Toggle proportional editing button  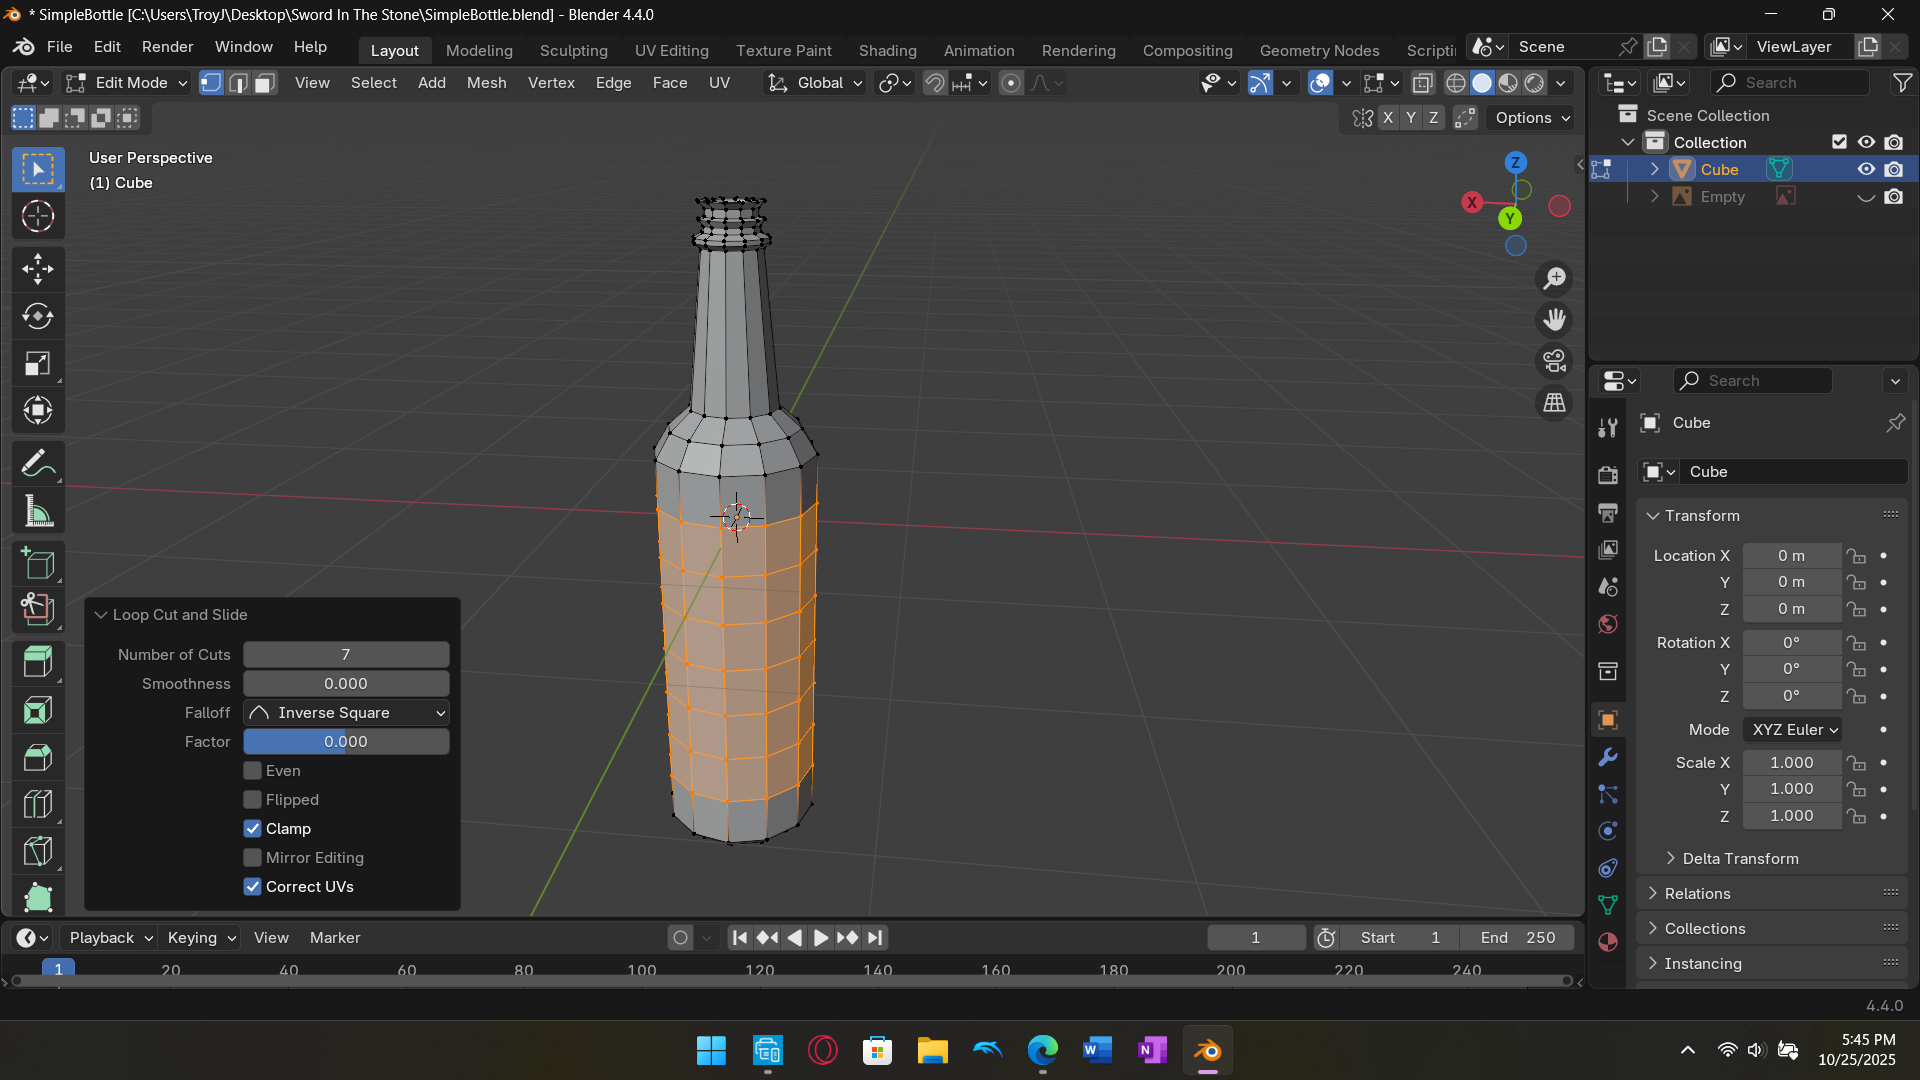(x=1011, y=83)
